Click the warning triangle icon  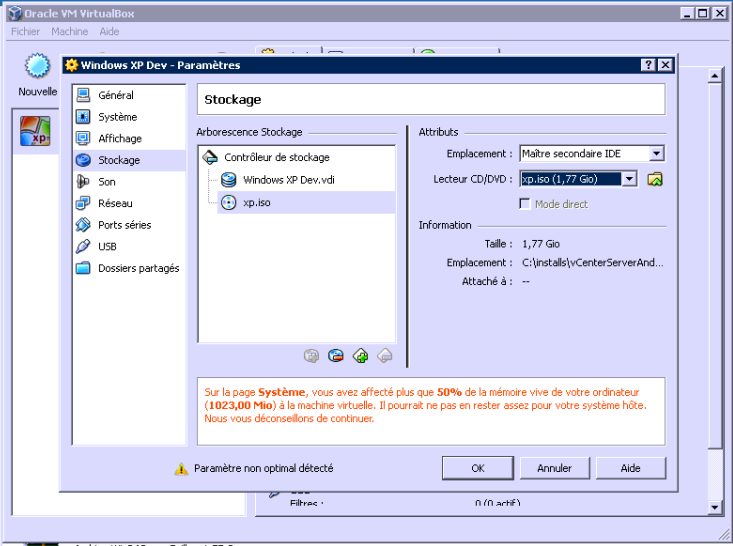click(181, 468)
